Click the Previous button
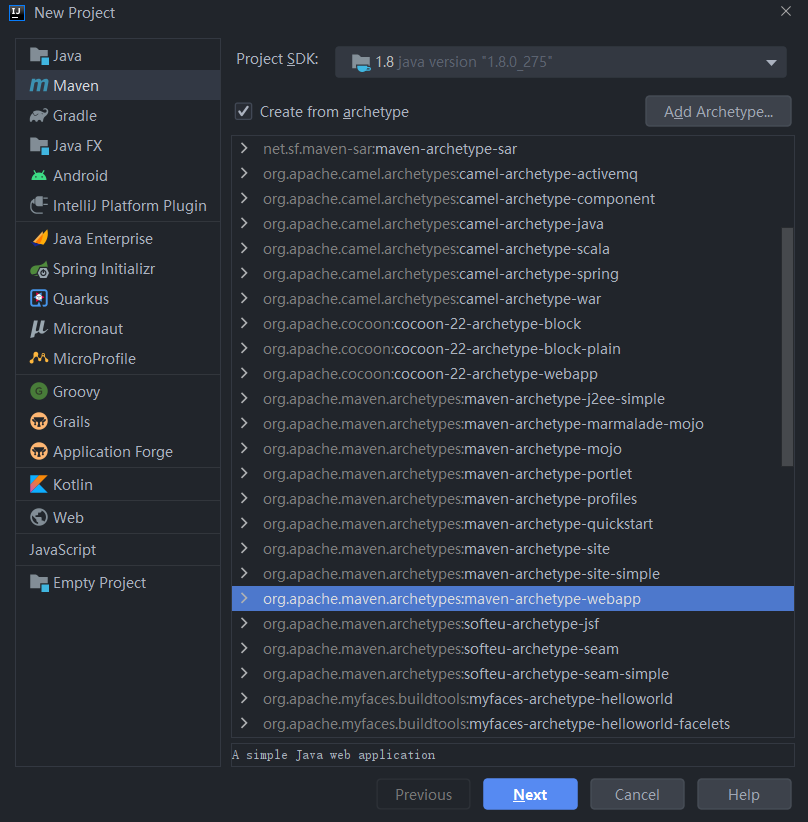The height and width of the screenshot is (822, 808). pyautogui.click(x=423, y=794)
